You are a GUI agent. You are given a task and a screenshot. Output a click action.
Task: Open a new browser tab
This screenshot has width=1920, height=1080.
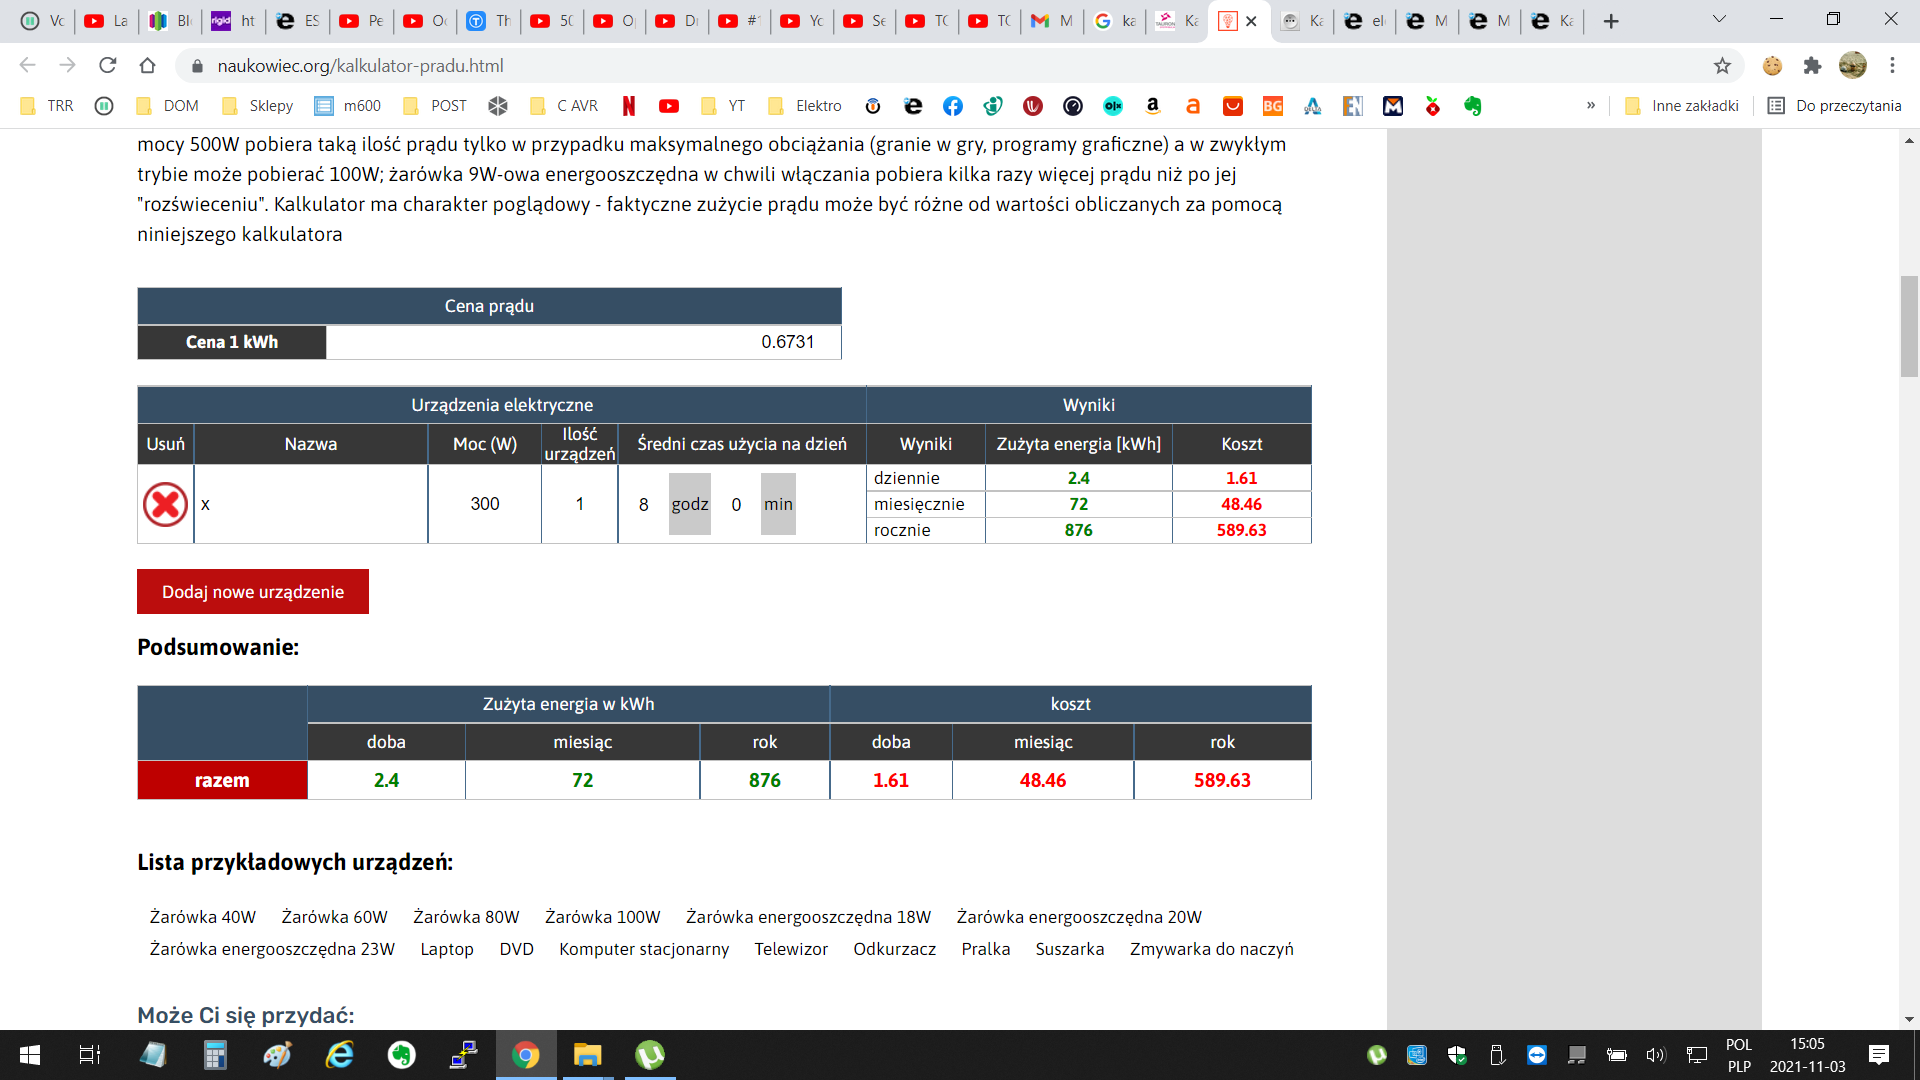pos(1610,21)
